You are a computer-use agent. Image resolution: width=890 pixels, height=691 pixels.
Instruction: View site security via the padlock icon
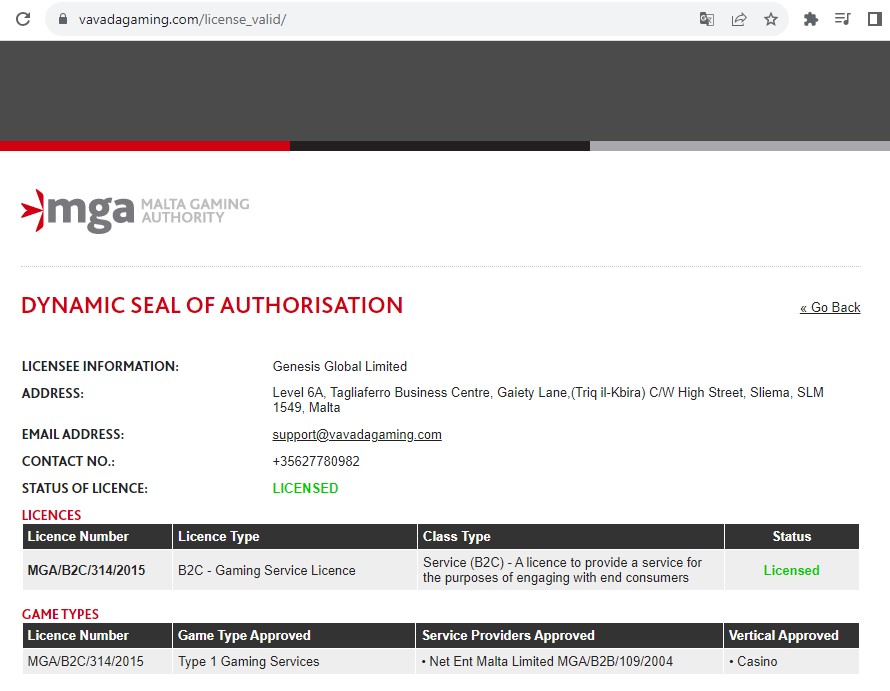point(63,19)
